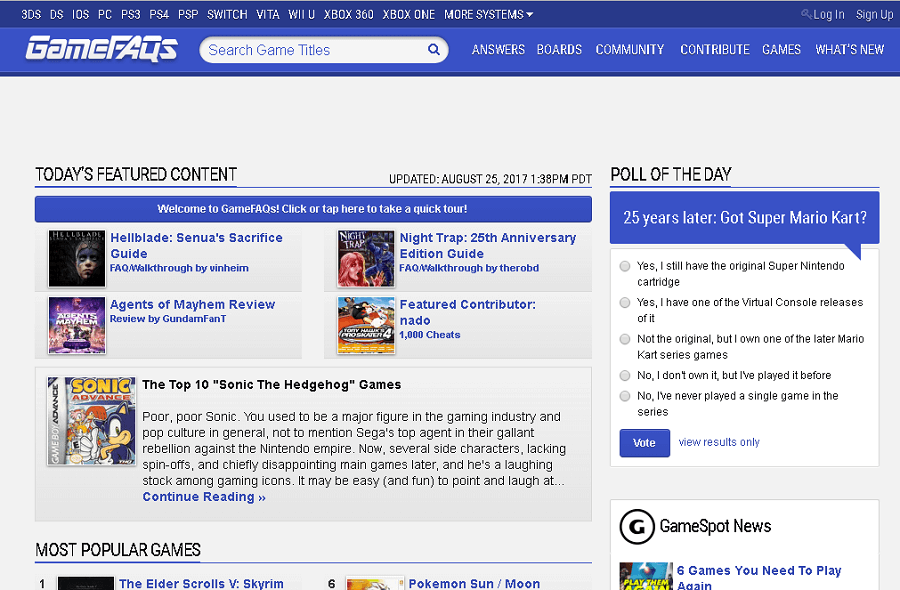Open The Elder Scrolls V: Skyrim link
Viewport: 900px width, 590px height.
[201, 583]
